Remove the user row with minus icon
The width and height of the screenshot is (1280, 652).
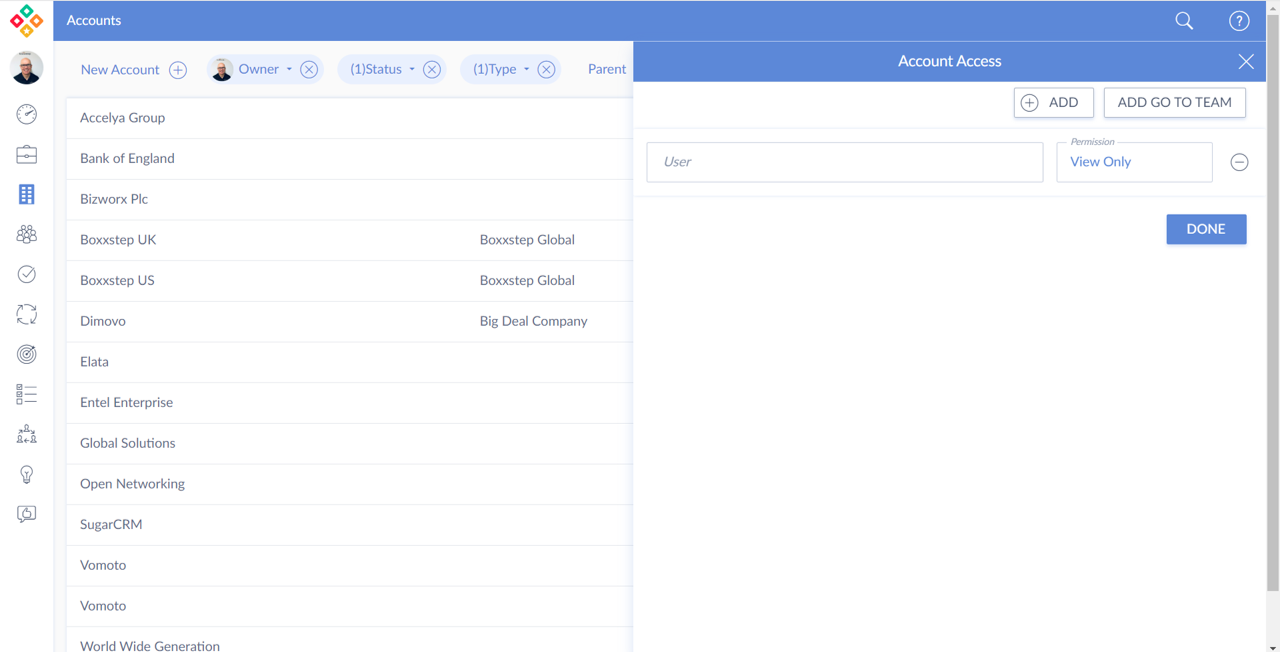coord(1239,162)
